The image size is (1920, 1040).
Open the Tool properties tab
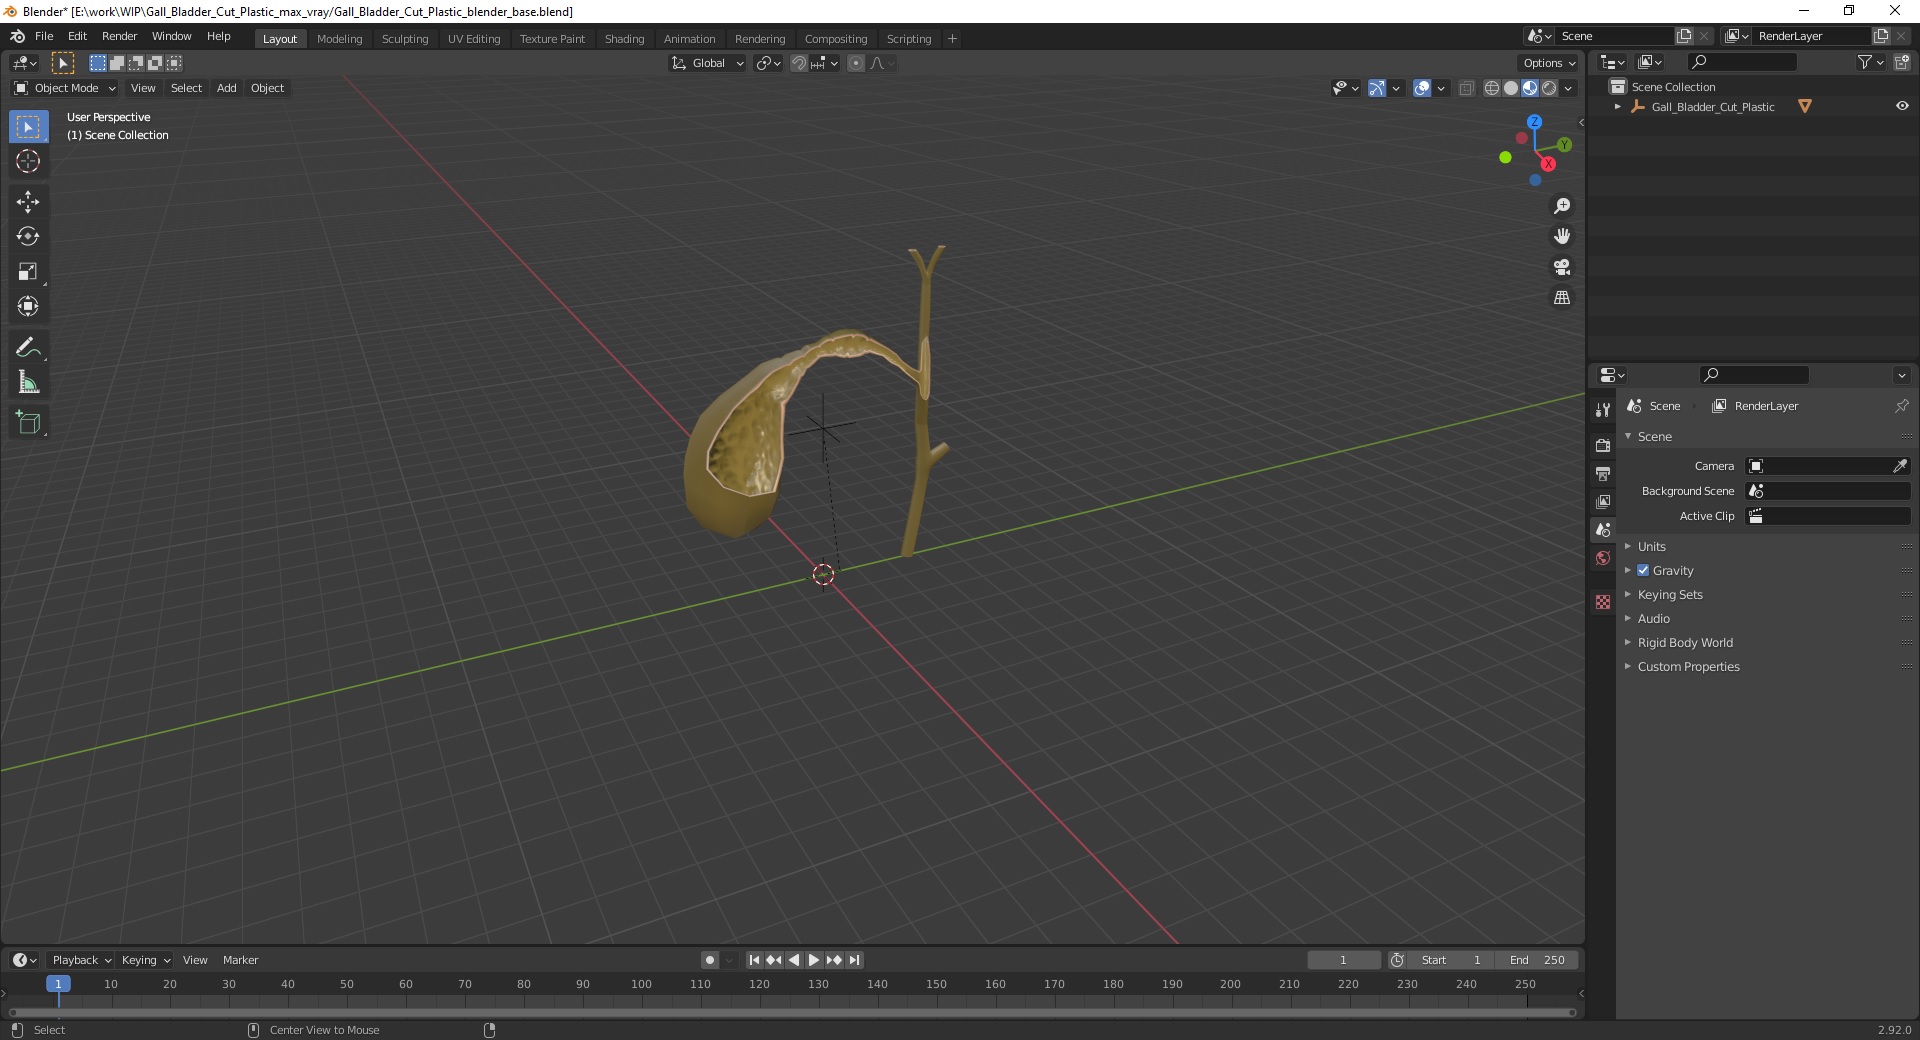(x=1603, y=410)
